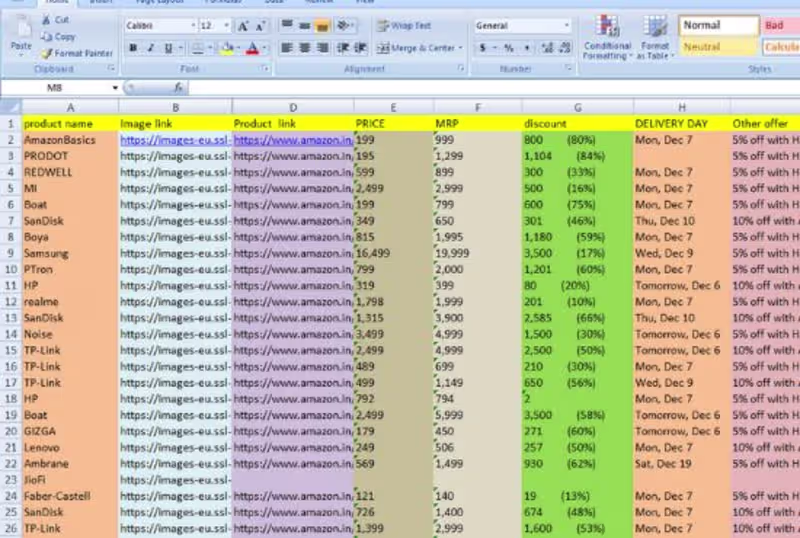This screenshot has height=538, width=800.
Task: Apply the Neutral cell style
Action: tap(719, 46)
